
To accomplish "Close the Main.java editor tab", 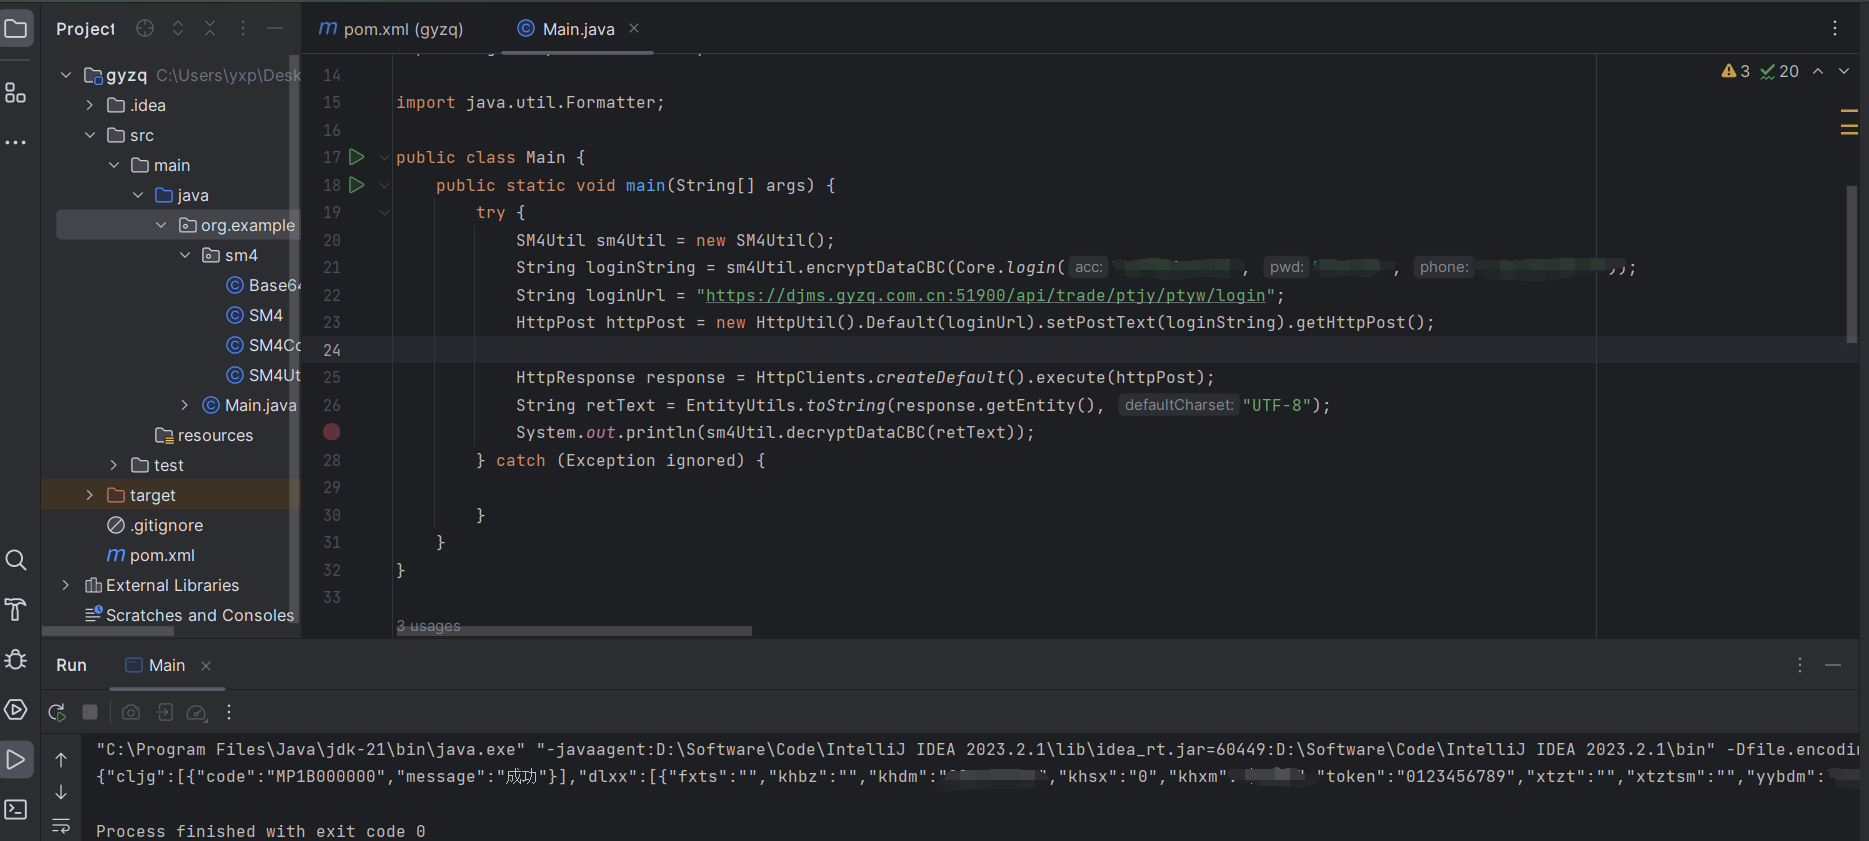I will coord(634,28).
